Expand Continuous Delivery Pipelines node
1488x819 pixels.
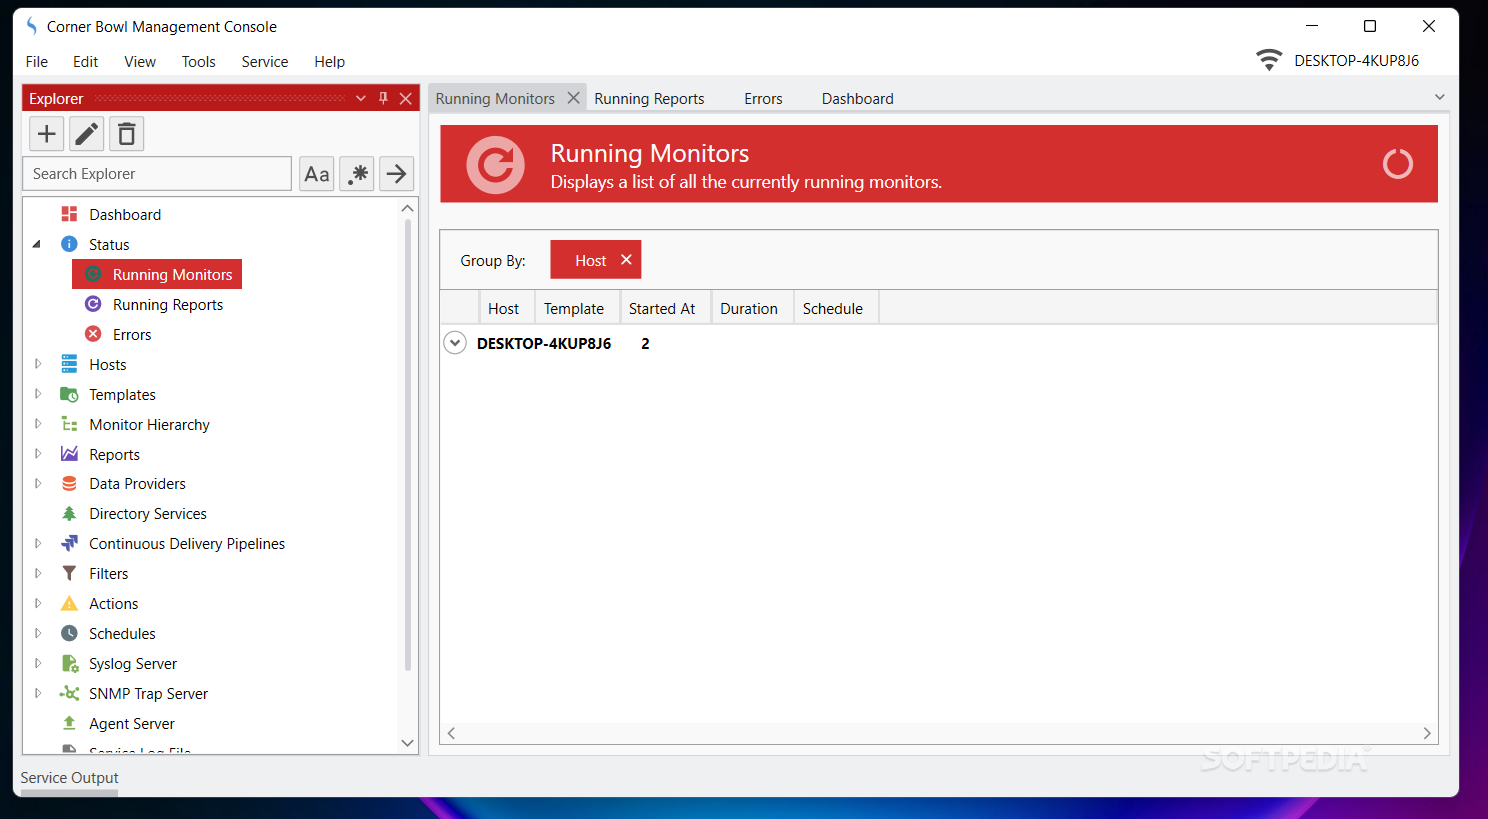[x=38, y=543]
